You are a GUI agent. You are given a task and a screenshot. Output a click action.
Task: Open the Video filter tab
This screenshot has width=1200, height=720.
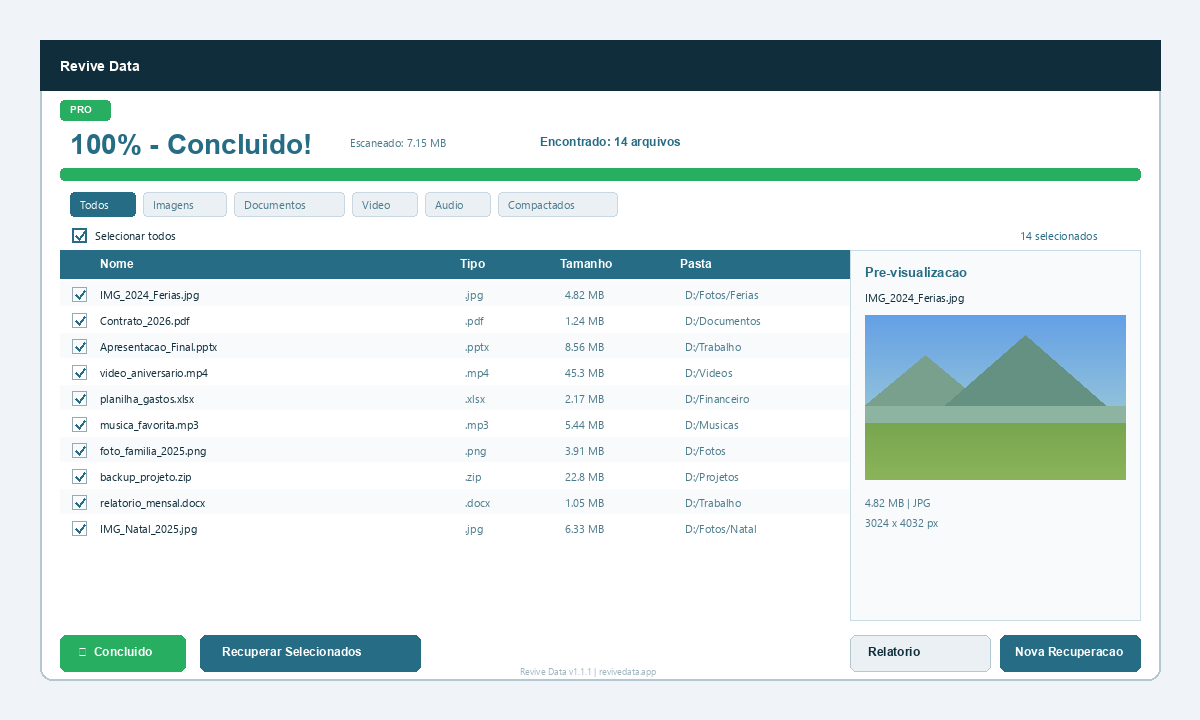pos(384,204)
